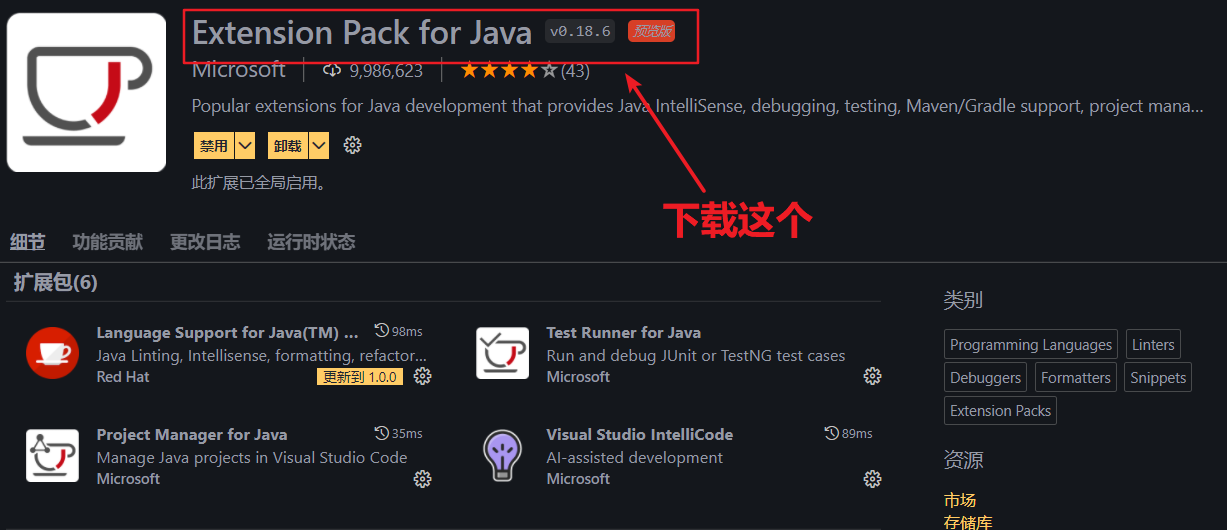Open gear for Test Runner for Java
The image size is (1227, 530).
873,376
